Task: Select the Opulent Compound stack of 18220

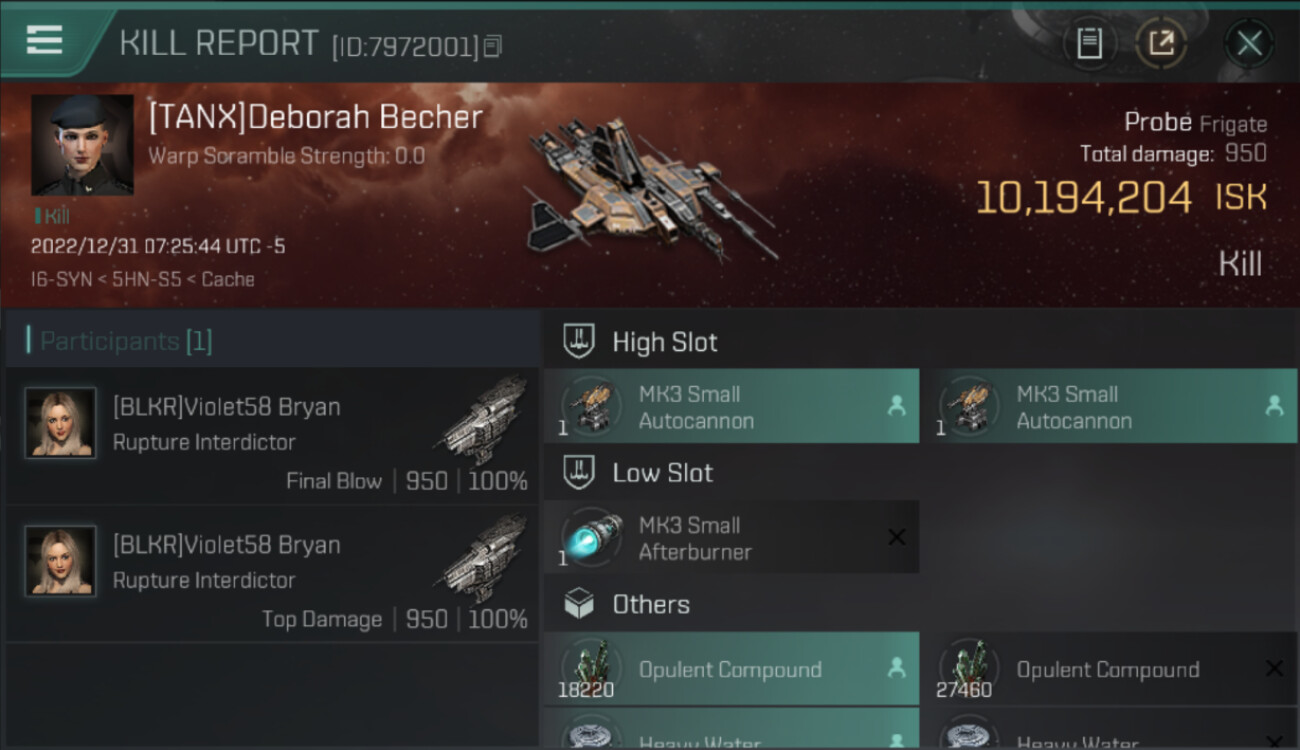Action: pos(731,669)
